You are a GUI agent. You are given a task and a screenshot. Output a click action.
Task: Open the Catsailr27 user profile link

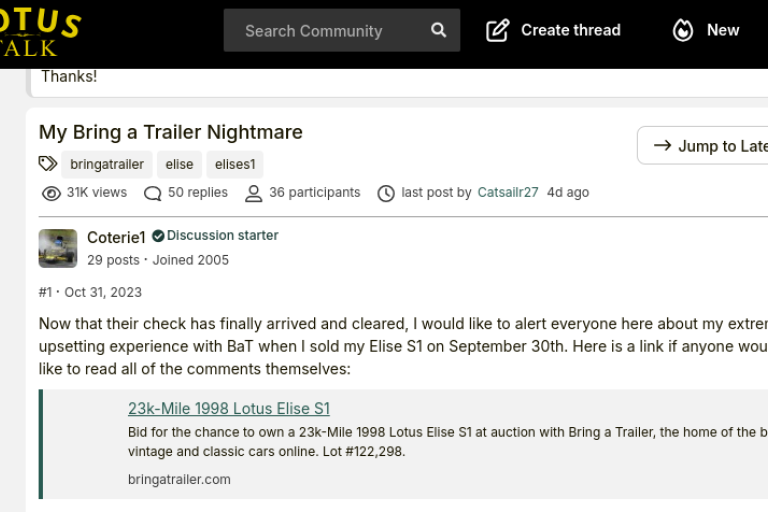point(508,192)
